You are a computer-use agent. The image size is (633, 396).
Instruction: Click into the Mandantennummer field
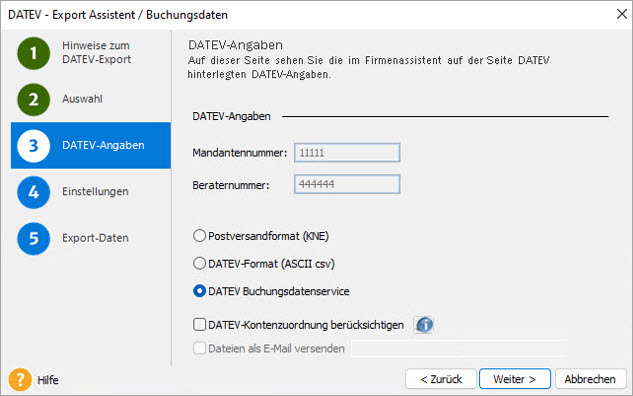[347, 153]
